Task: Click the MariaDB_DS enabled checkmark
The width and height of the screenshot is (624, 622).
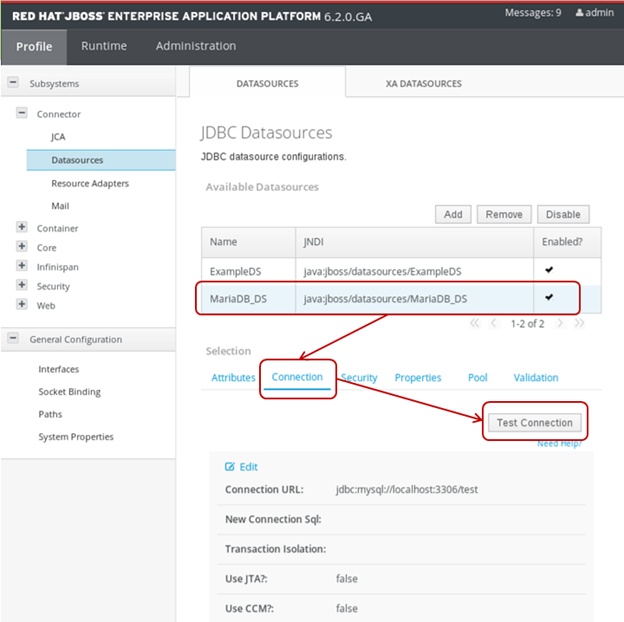Action: click(548, 297)
